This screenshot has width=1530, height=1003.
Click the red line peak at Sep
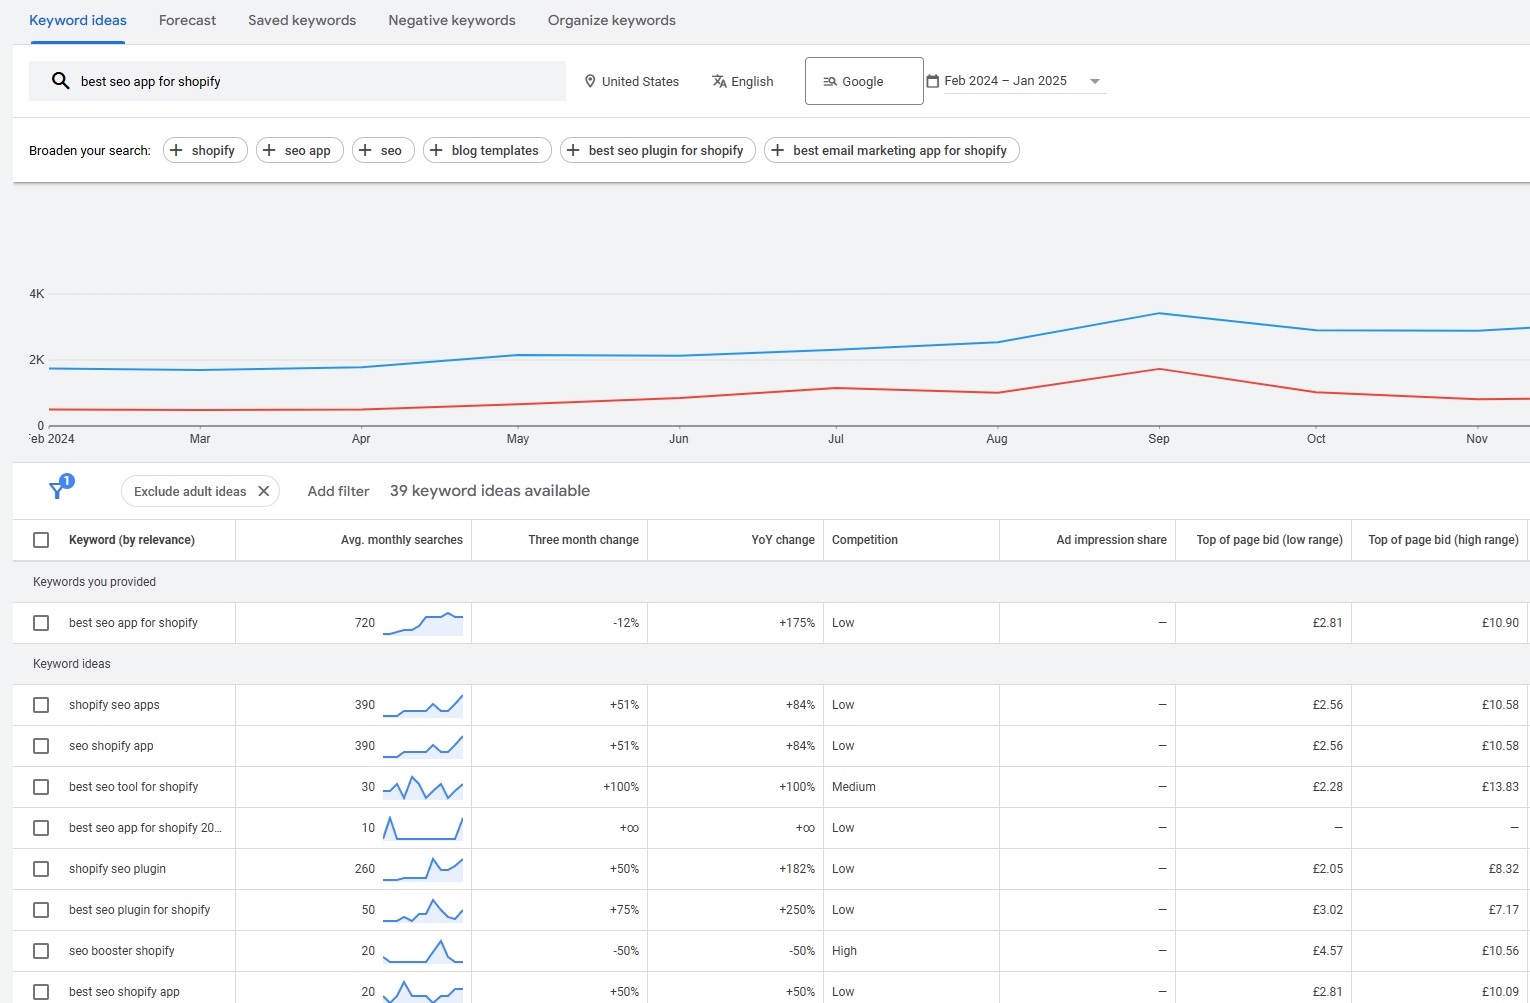pos(1159,369)
